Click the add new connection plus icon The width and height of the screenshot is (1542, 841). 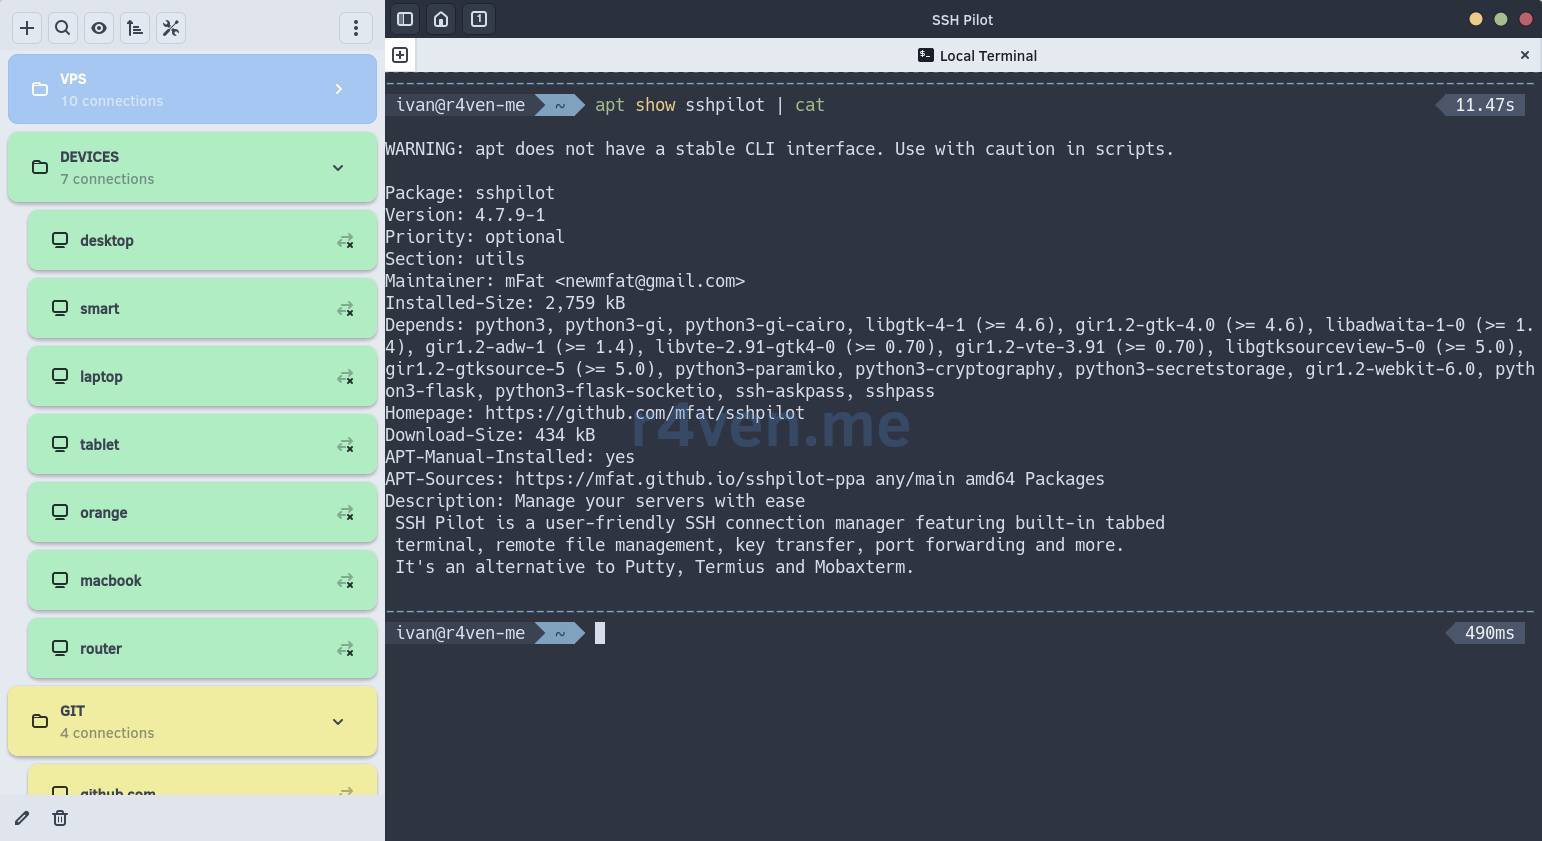[x=27, y=28]
